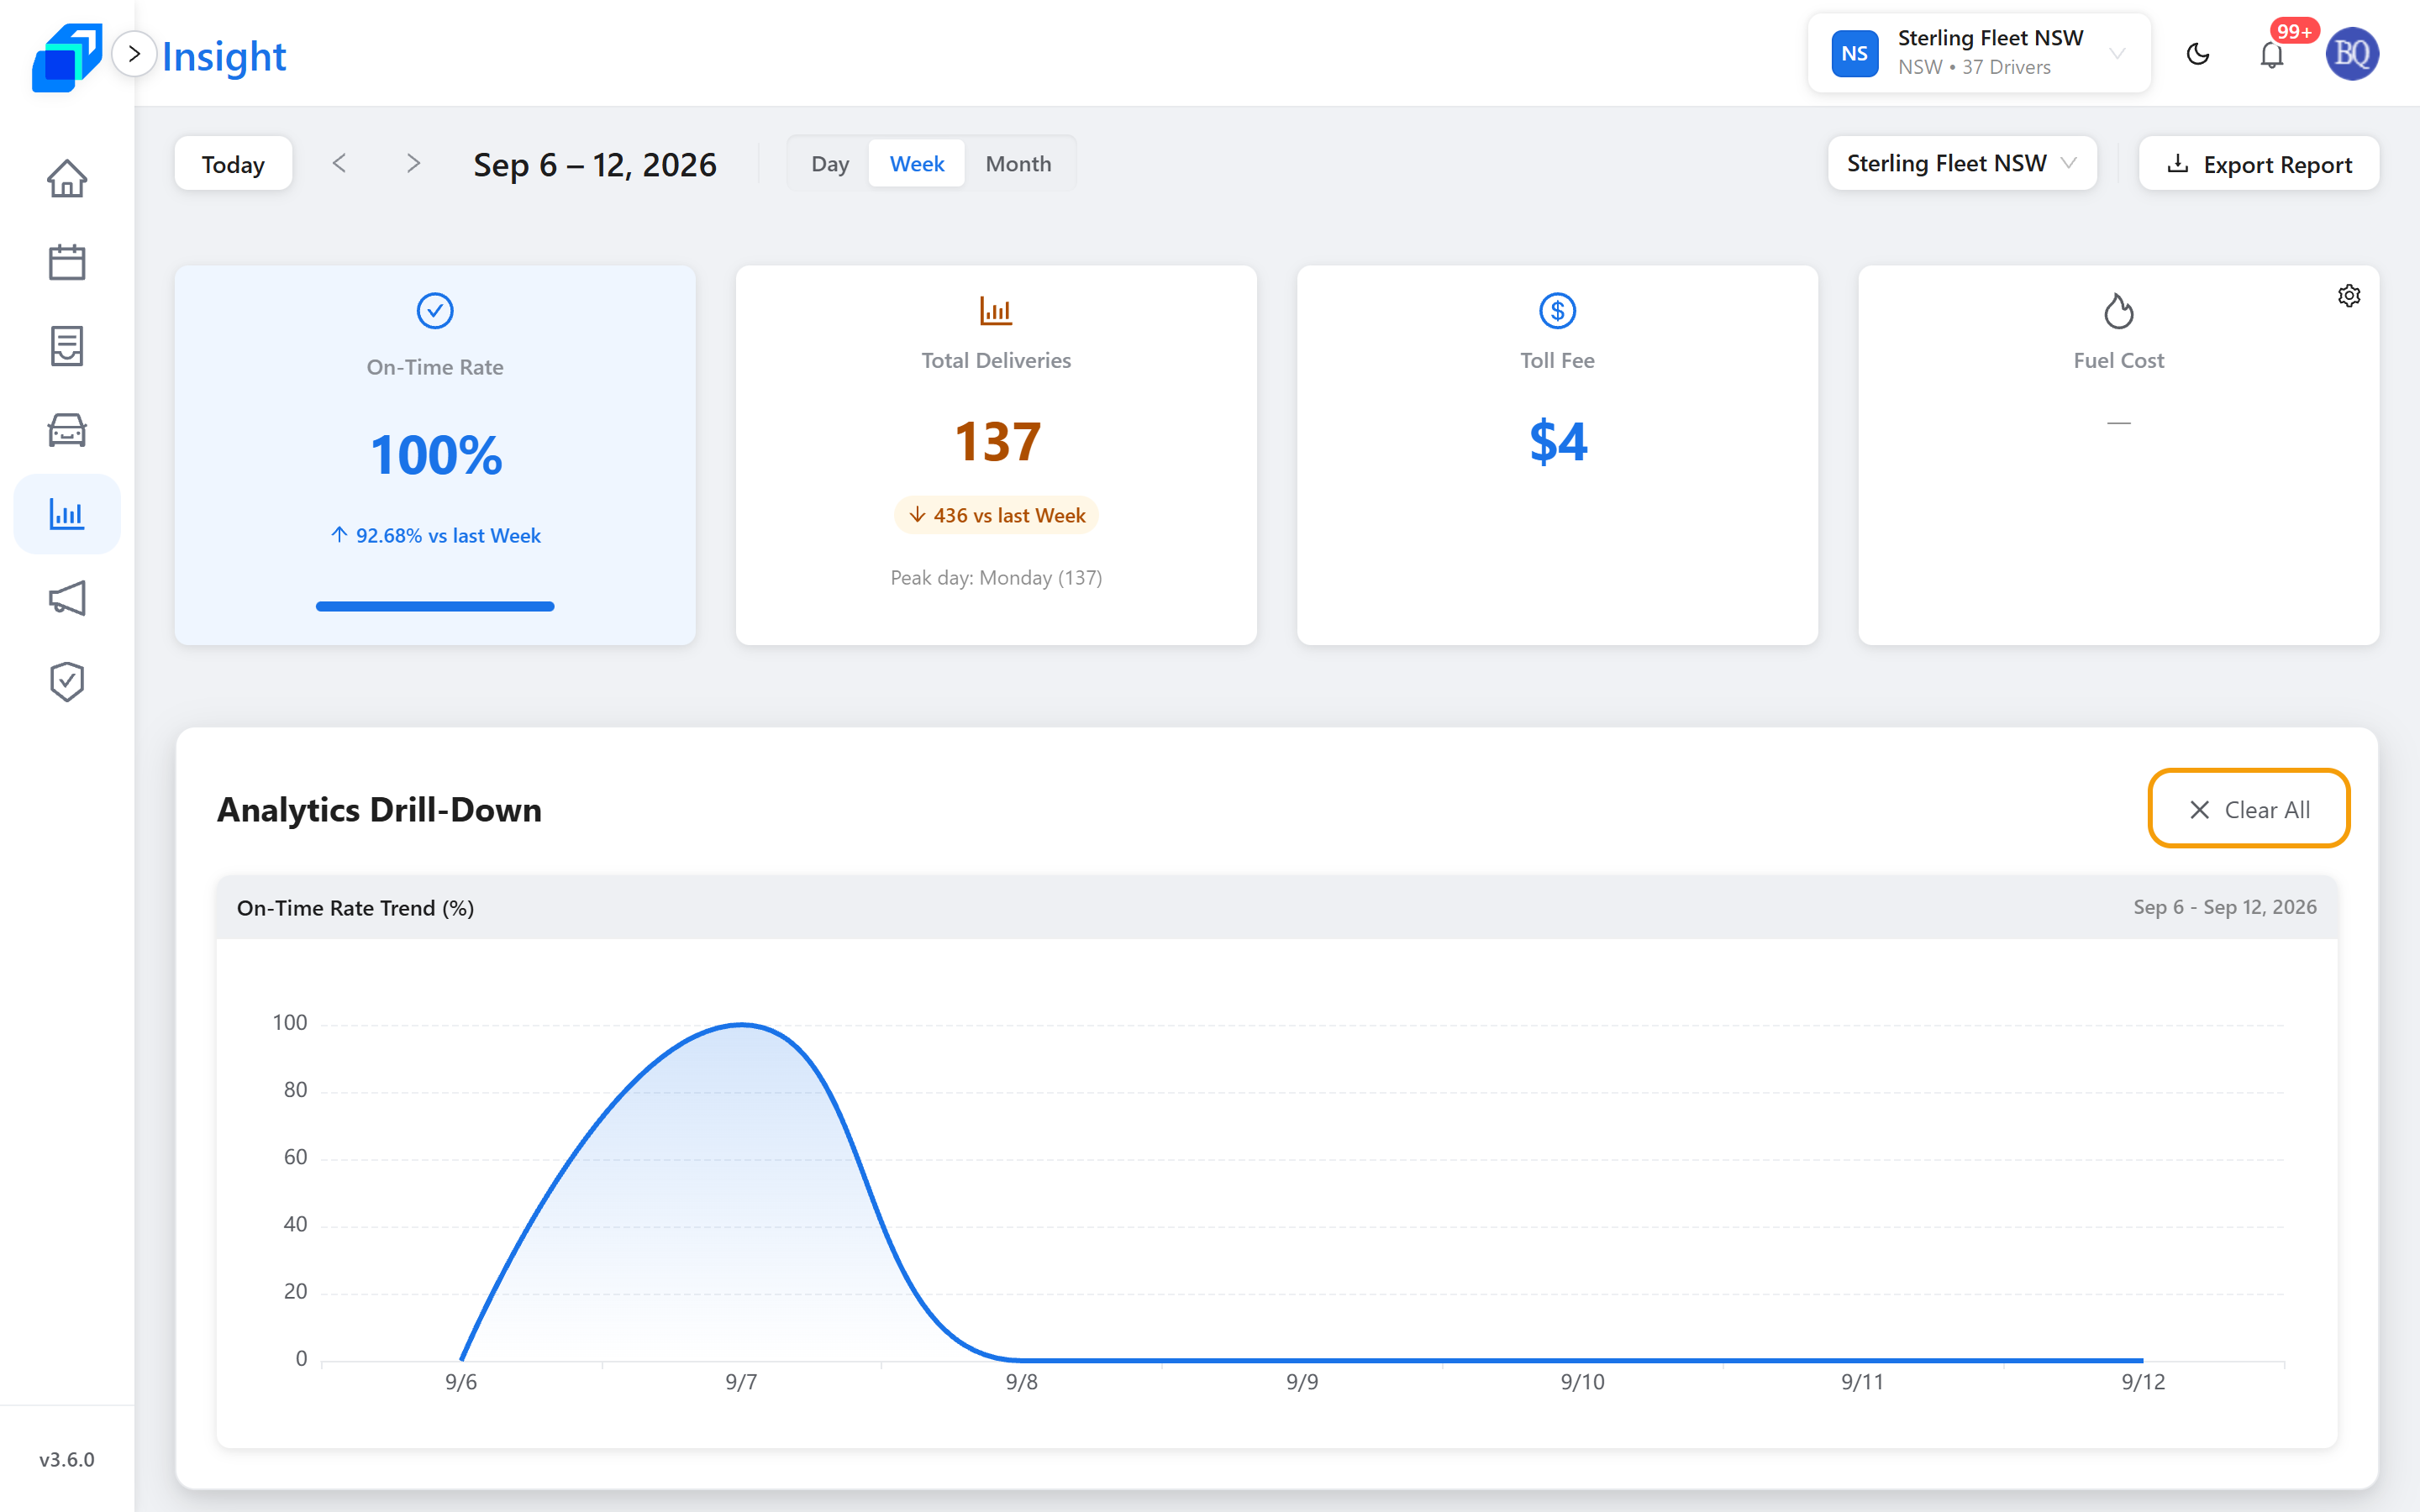Open the calendar schedule sidebar icon
Image resolution: width=2420 pixels, height=1512 pixels.
click(67, 262)
